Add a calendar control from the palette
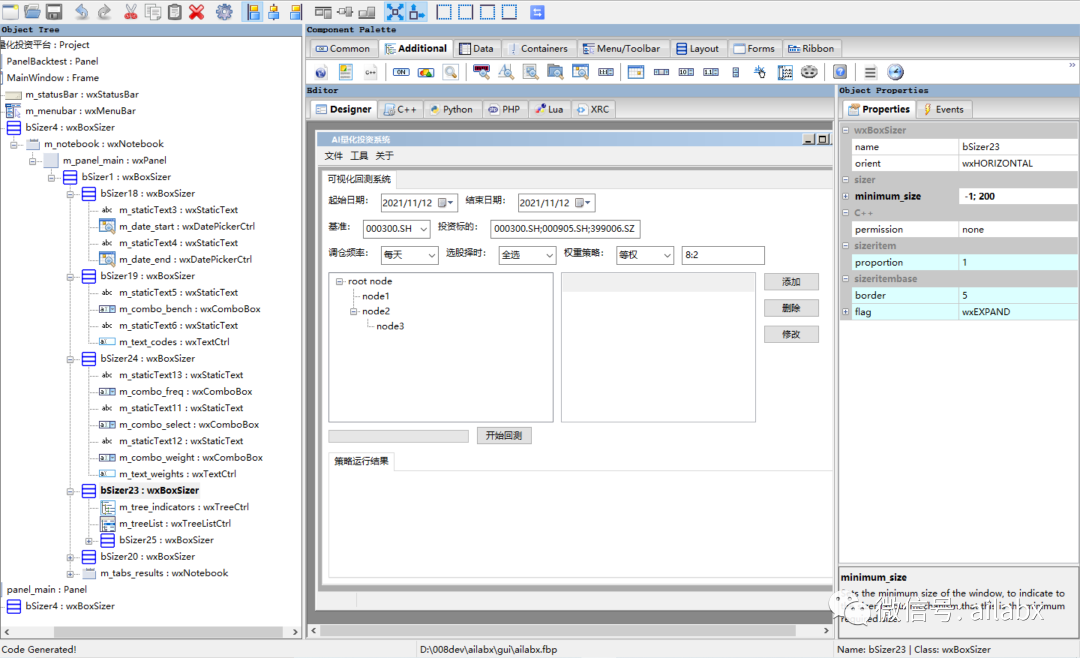1080x658 pixels. point(636,72)
